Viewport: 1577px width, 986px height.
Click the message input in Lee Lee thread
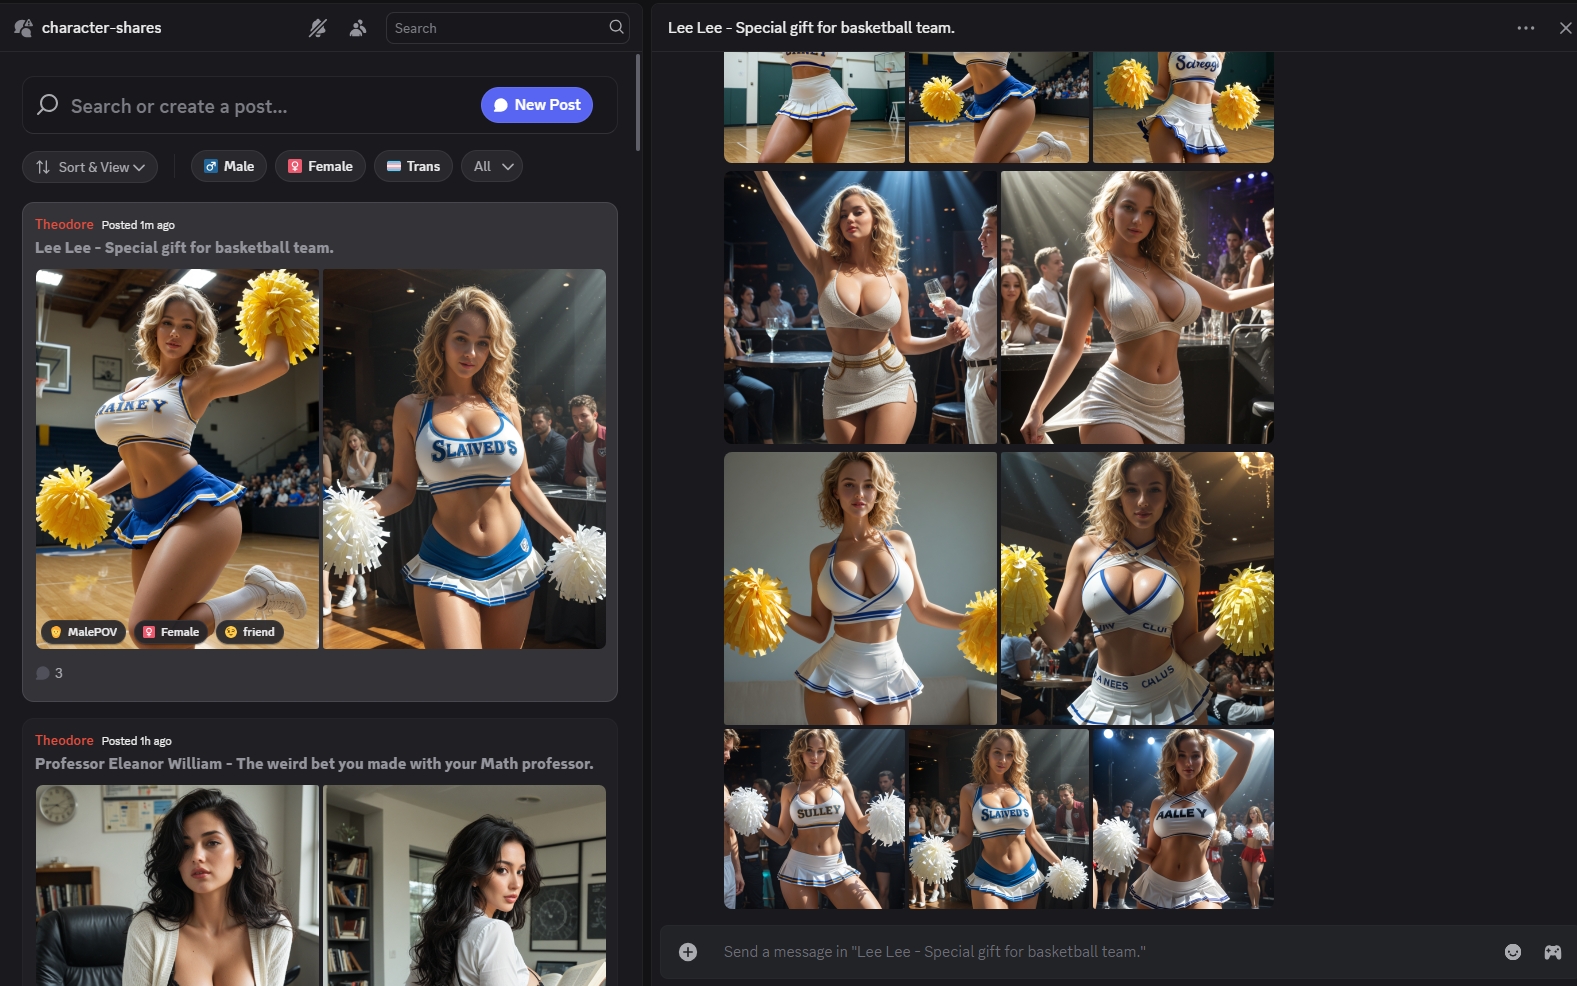[x=1100, y=952]
